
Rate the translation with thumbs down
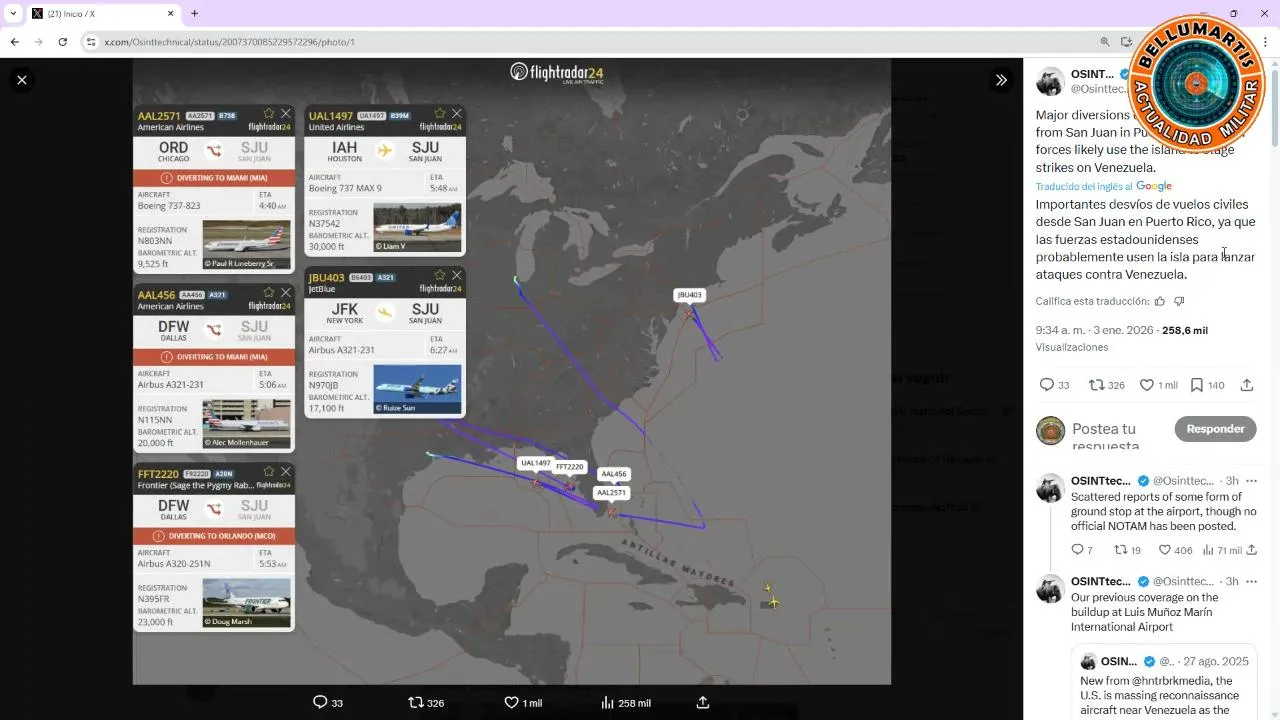1179,301
